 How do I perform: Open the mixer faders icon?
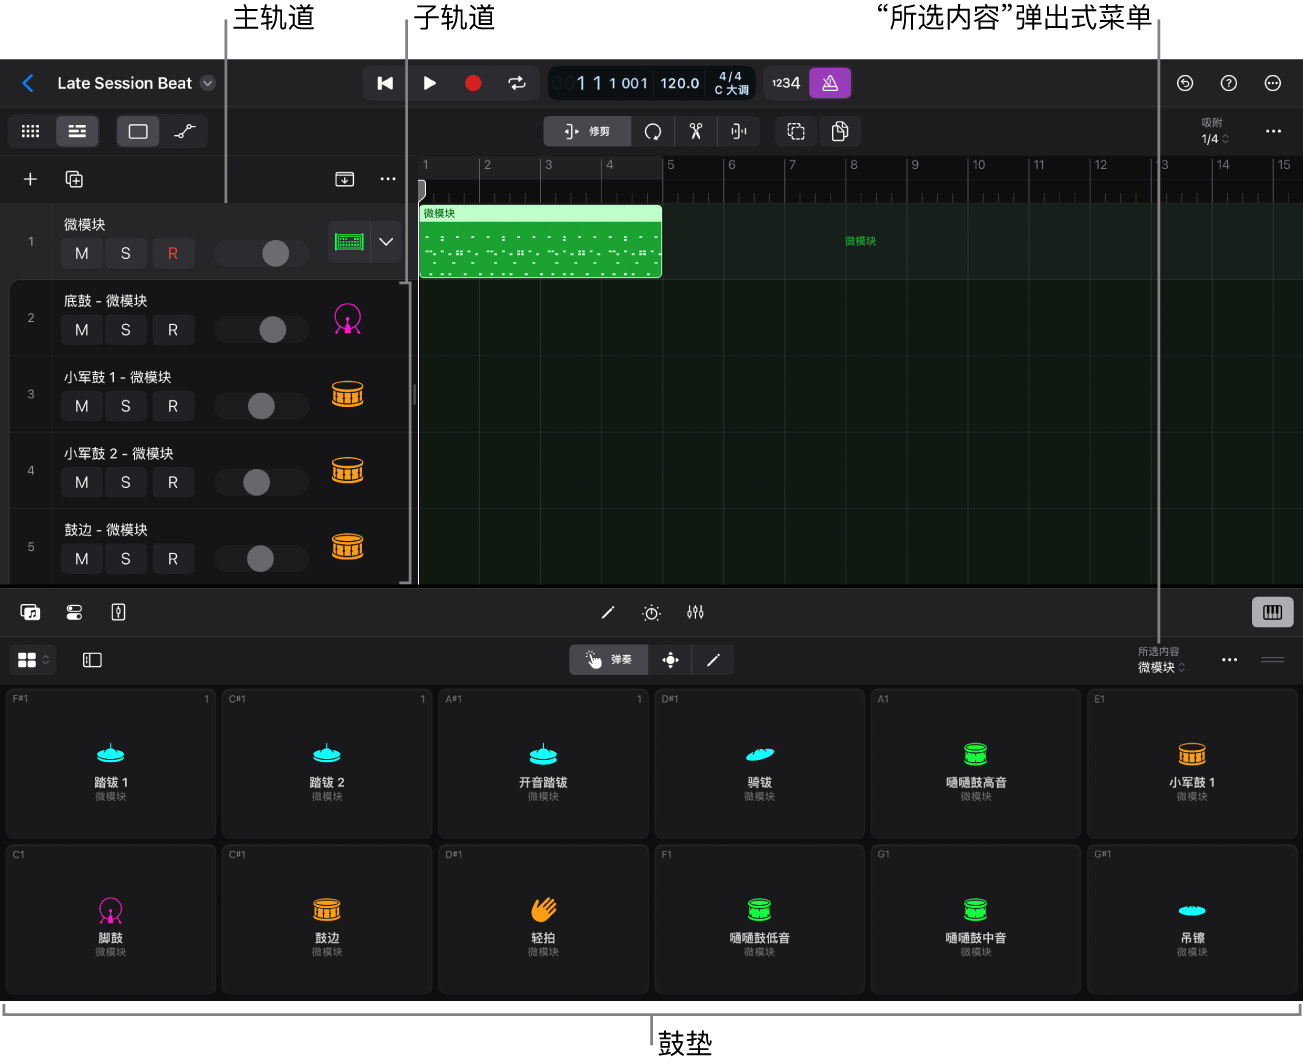coord(695,612)
